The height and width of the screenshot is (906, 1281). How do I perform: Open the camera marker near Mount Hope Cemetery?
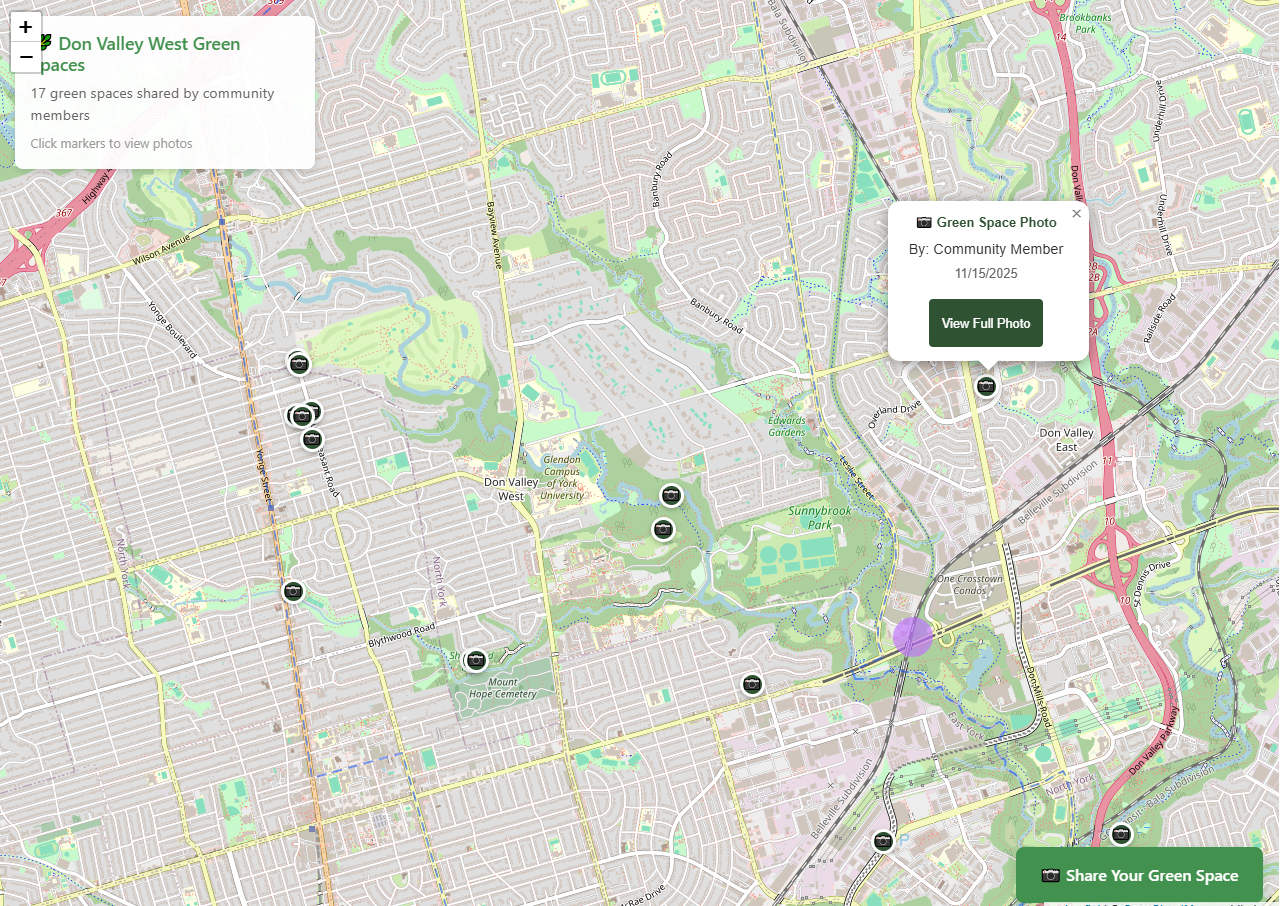coord(474,659)
